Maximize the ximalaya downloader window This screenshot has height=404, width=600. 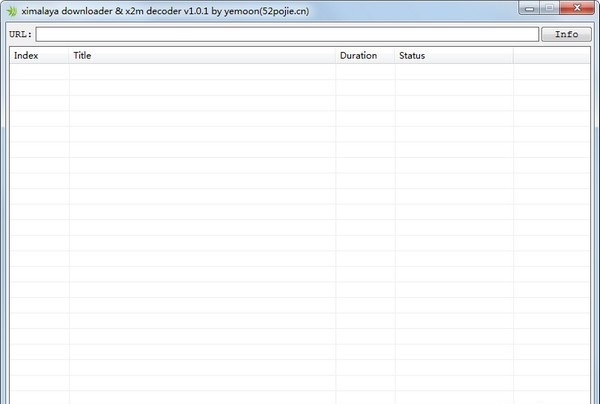coord(549,8)
